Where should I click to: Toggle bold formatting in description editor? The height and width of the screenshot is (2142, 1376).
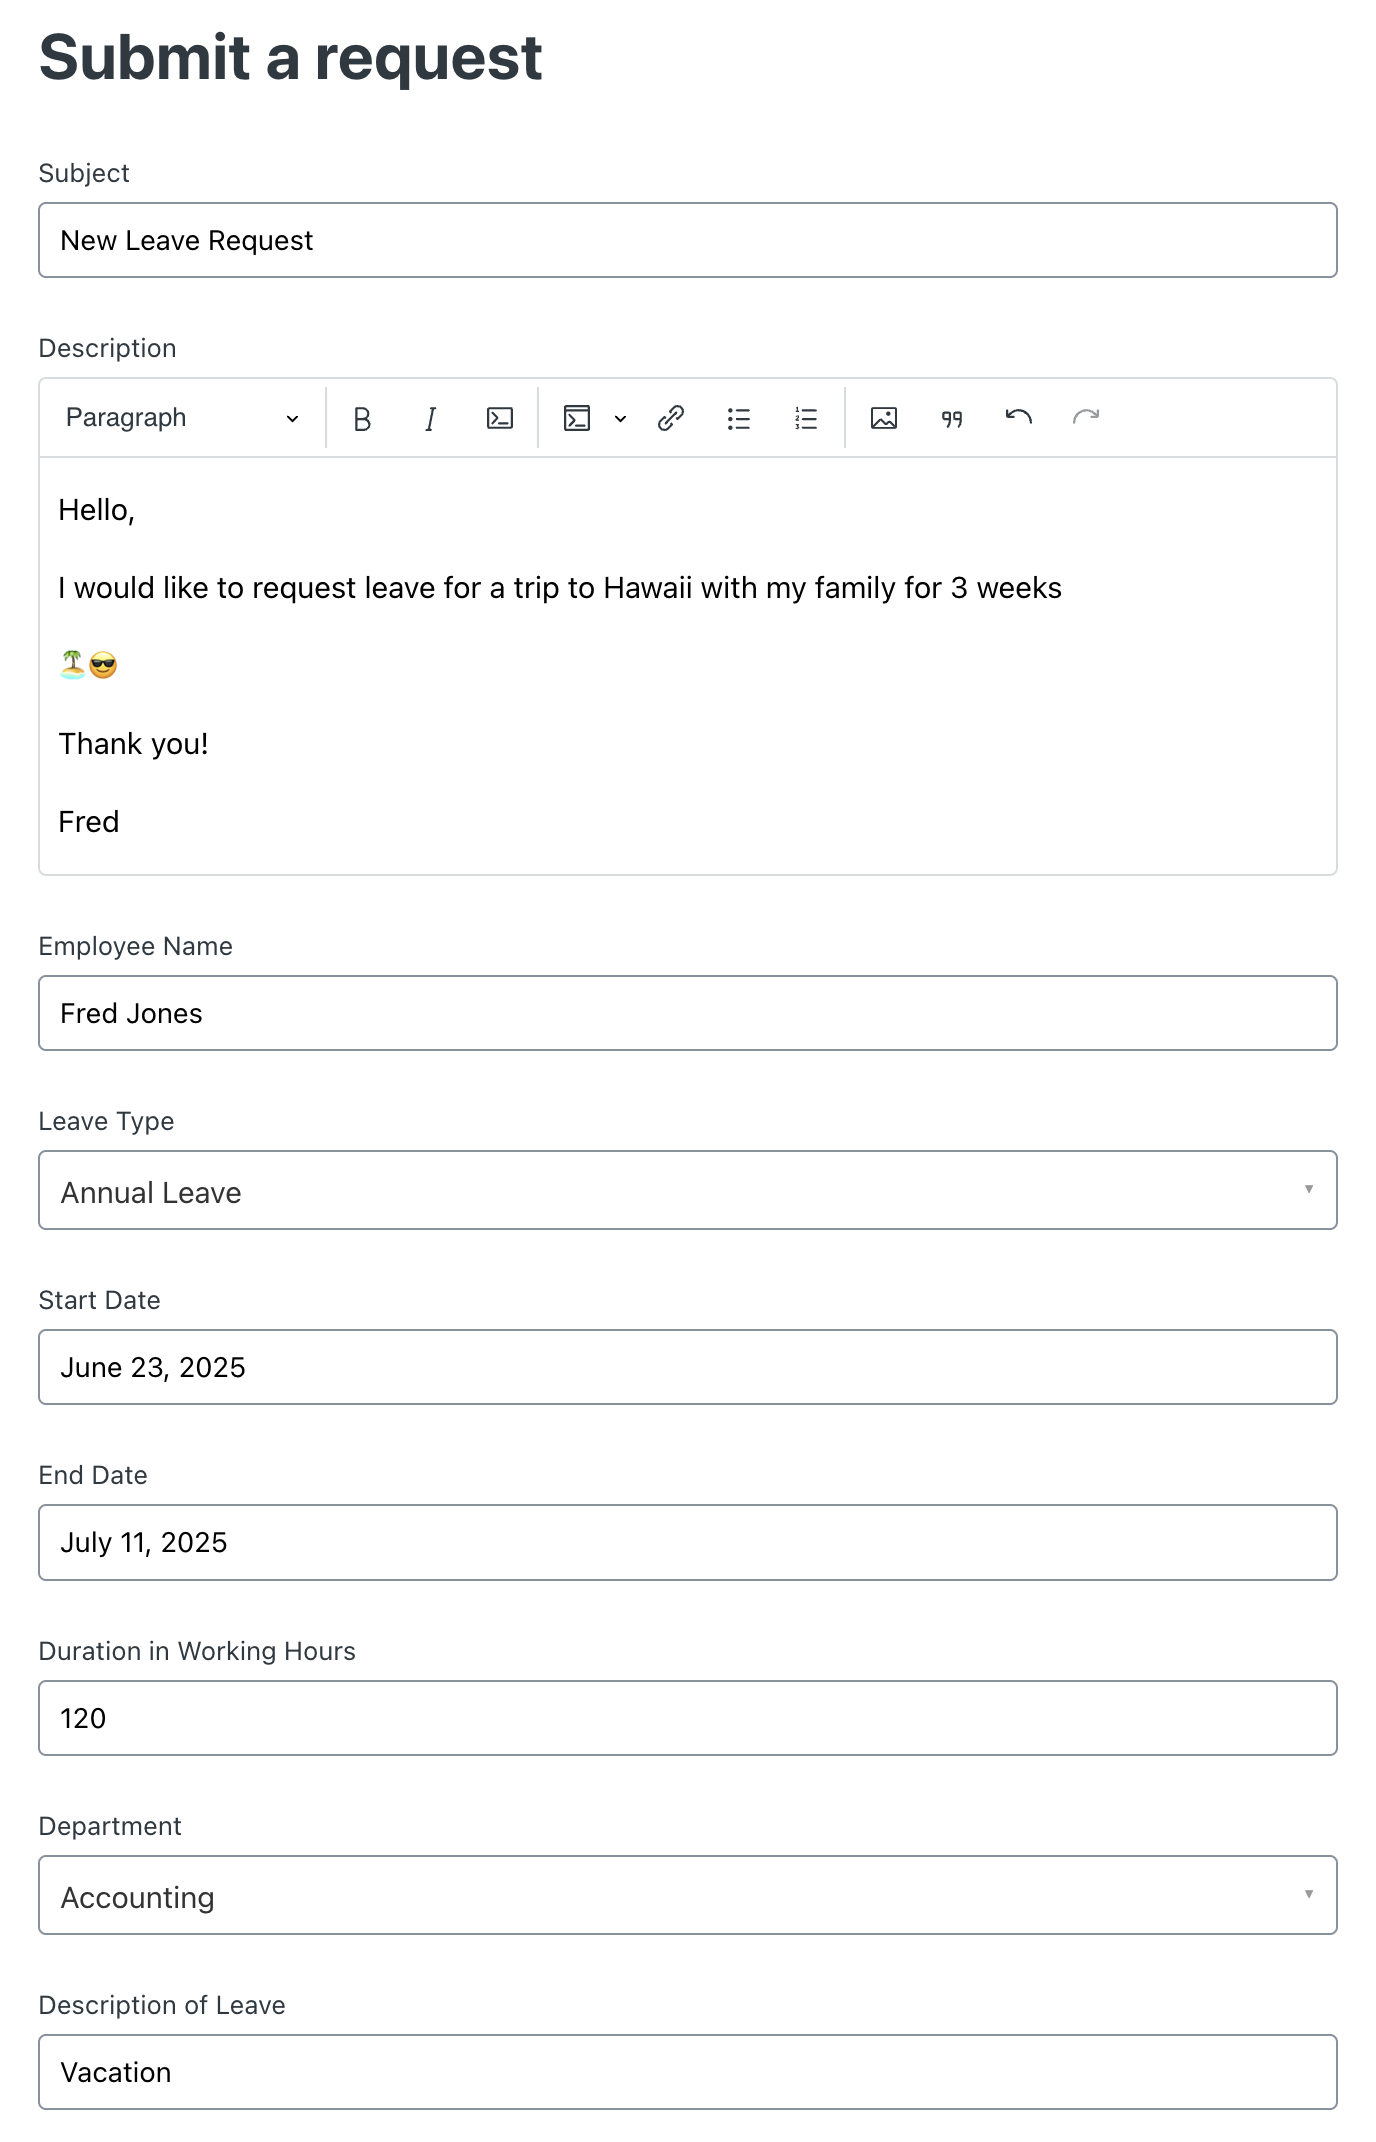[362, 418]
